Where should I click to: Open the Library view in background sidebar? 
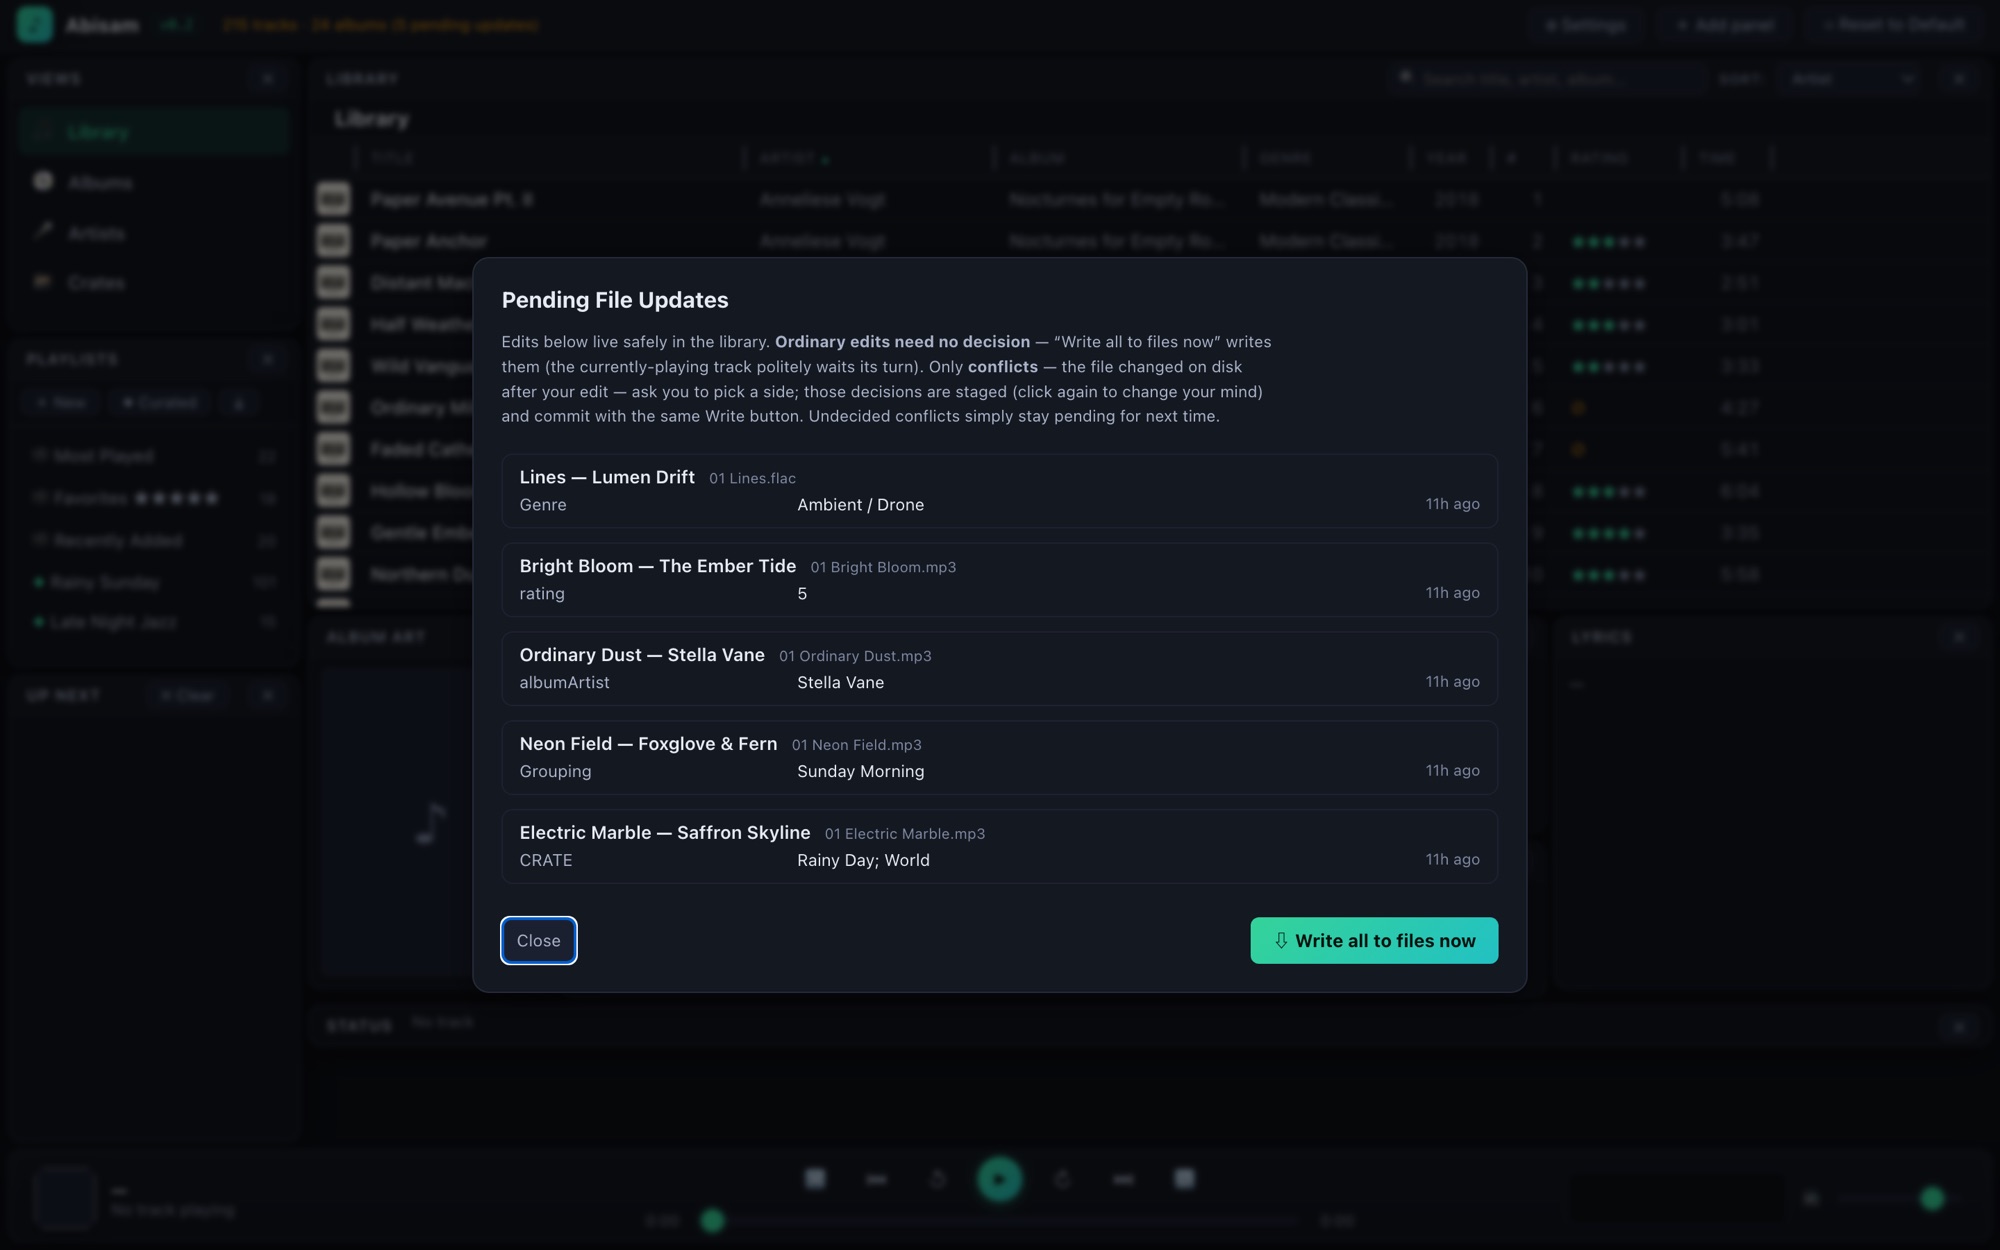[153, 132]
